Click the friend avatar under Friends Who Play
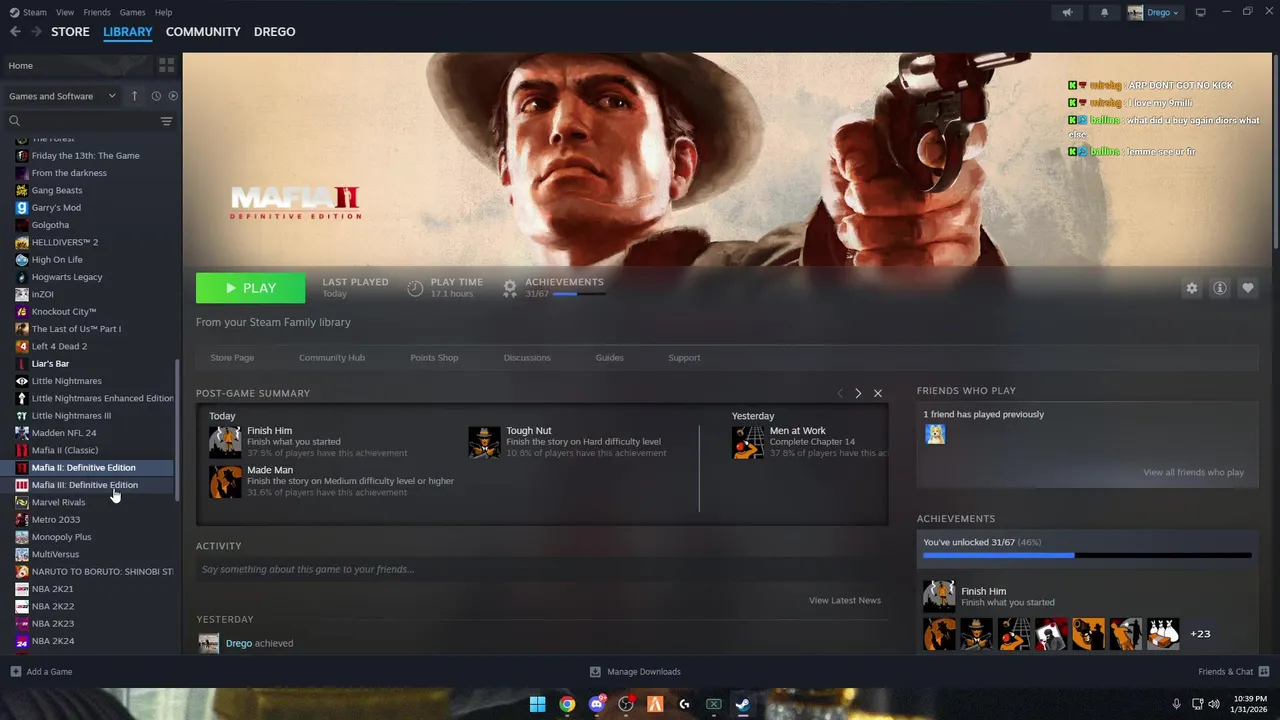Image resolution: width=1280 pixels, height=720 pixels. (935, 434)
